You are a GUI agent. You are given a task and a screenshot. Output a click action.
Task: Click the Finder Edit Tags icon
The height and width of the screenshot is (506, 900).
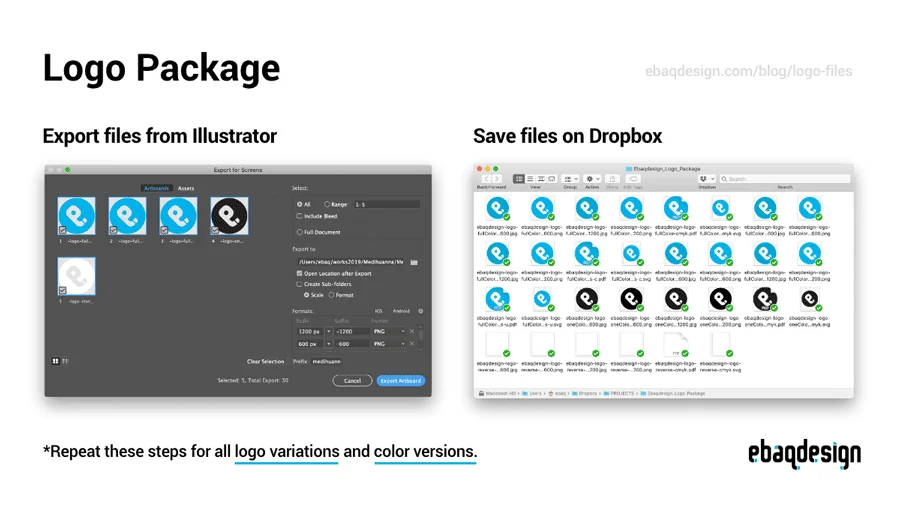coord(633,179)
